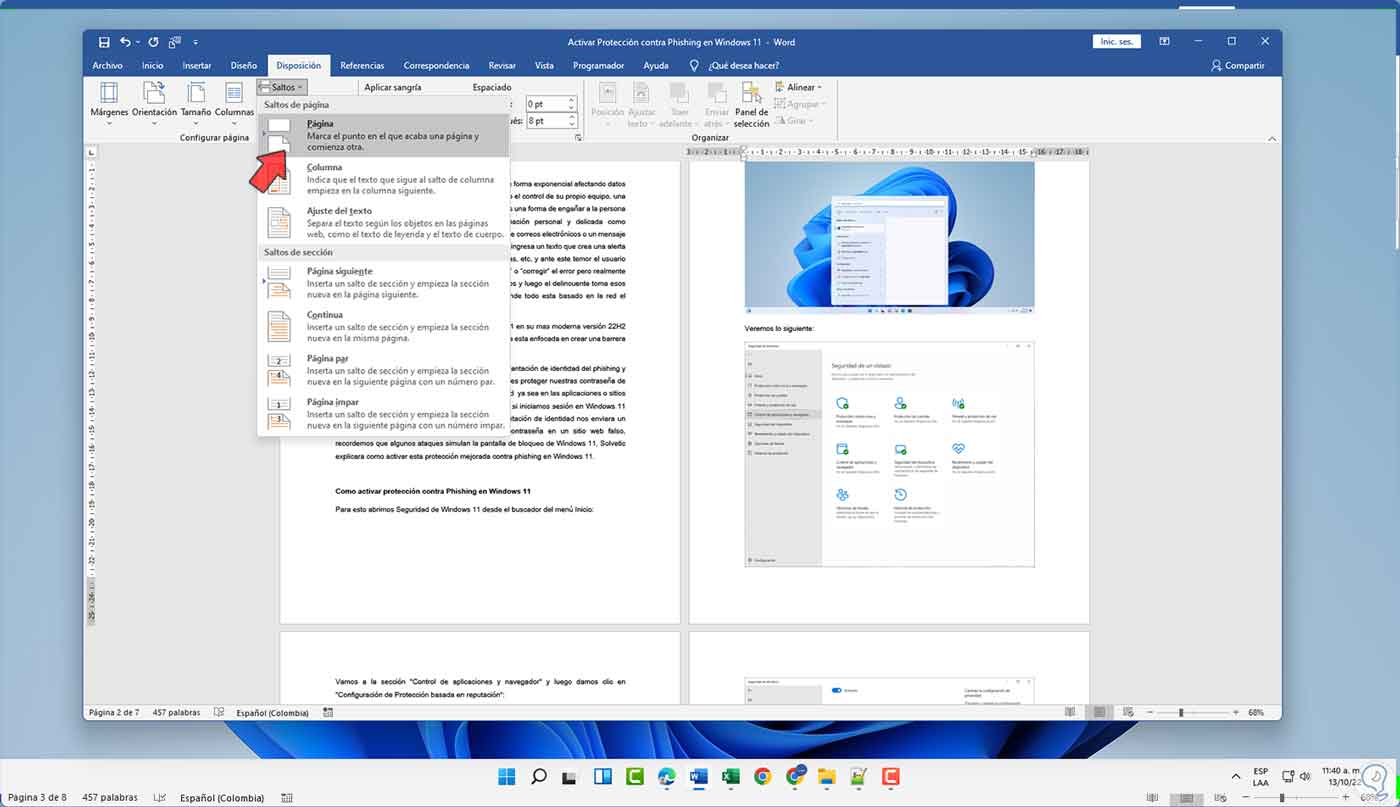Click the Word icon in the taskbar
Image resolution: width=1400 pixels, height=807 pixels.
pos(698,777)
